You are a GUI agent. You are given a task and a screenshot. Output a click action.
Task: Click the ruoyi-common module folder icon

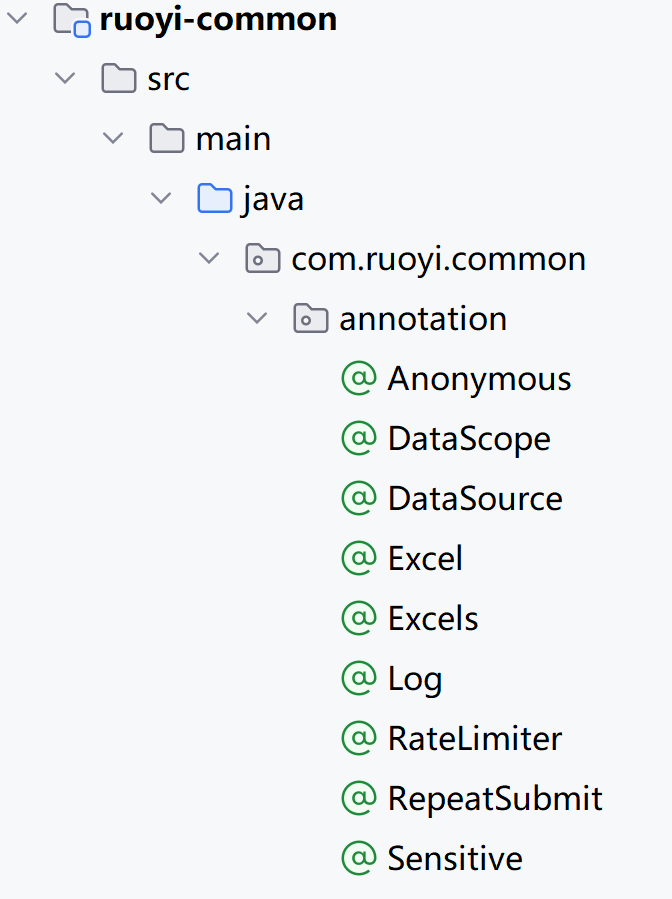[72, 19]
